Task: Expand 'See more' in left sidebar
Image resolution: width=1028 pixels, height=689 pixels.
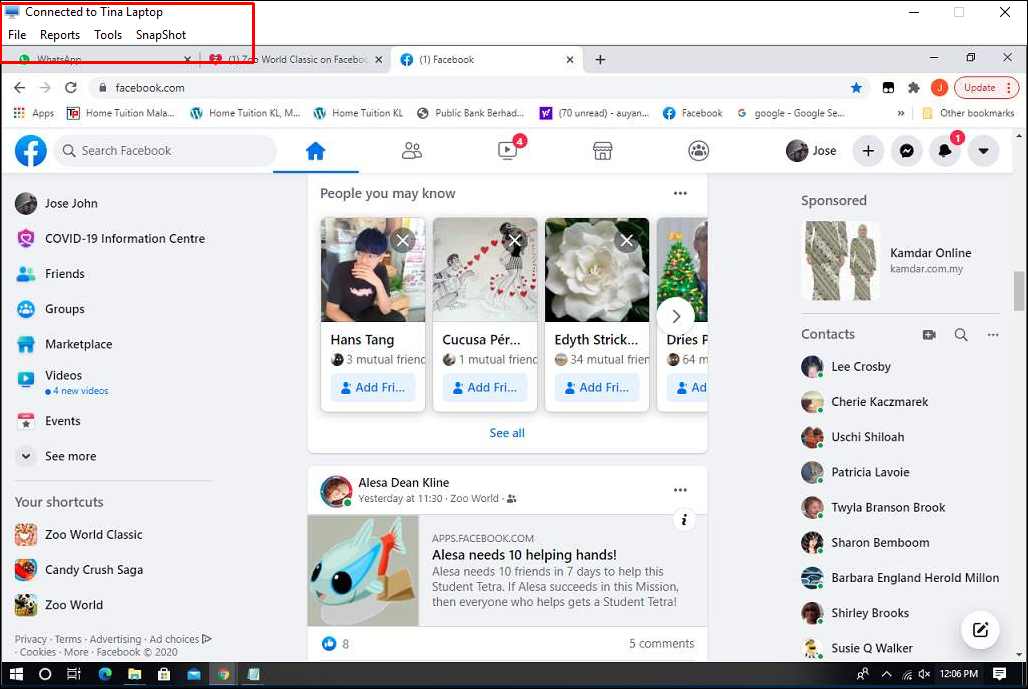Action: click(70, 456)
